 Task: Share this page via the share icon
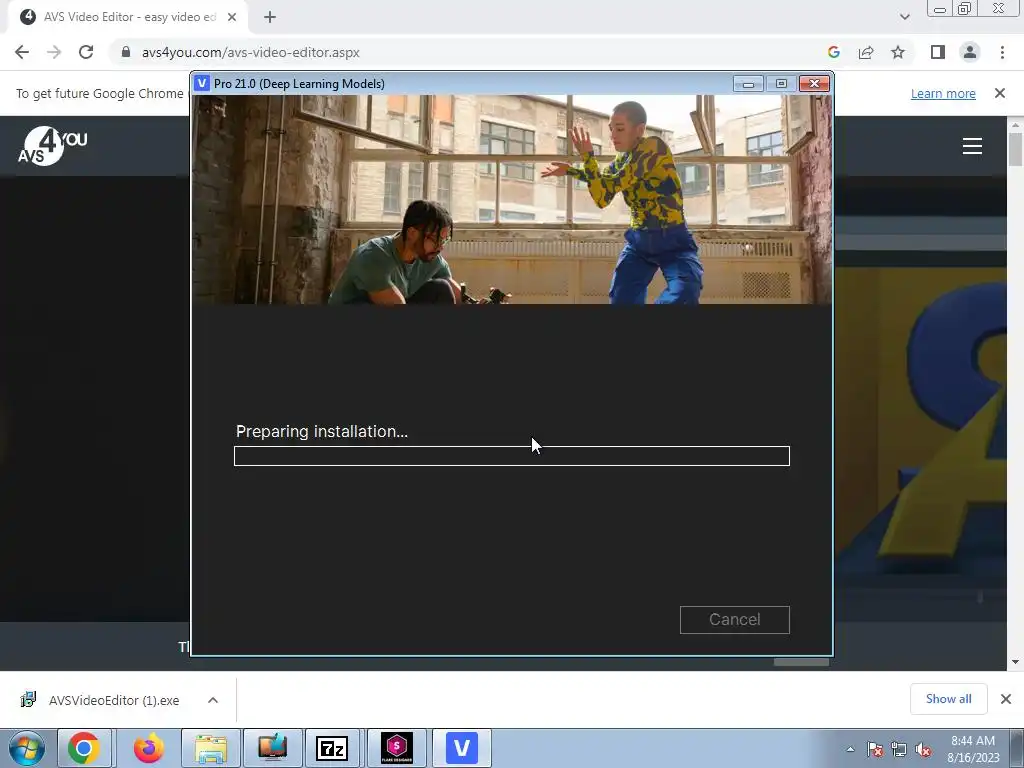click(x=866, y=52)
